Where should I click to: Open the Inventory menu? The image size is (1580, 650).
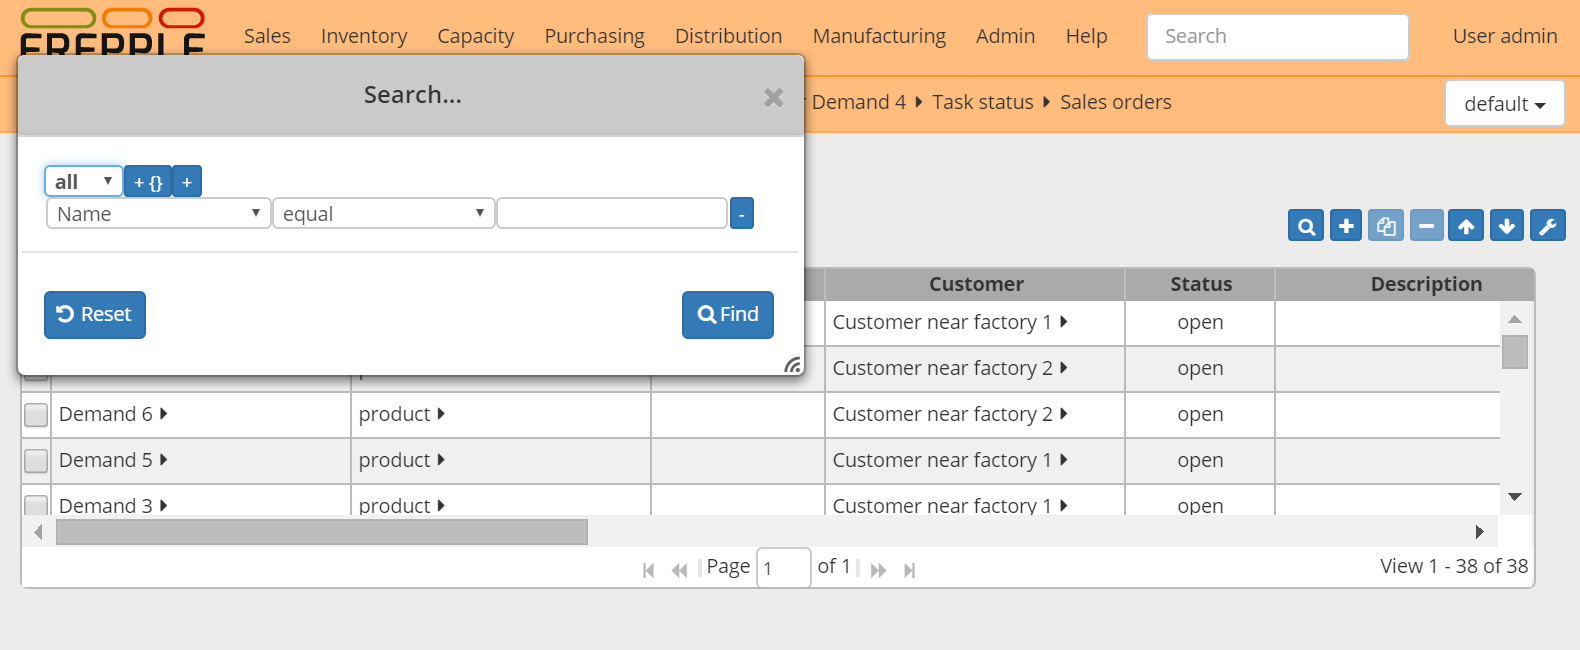(x=364, y=37)
